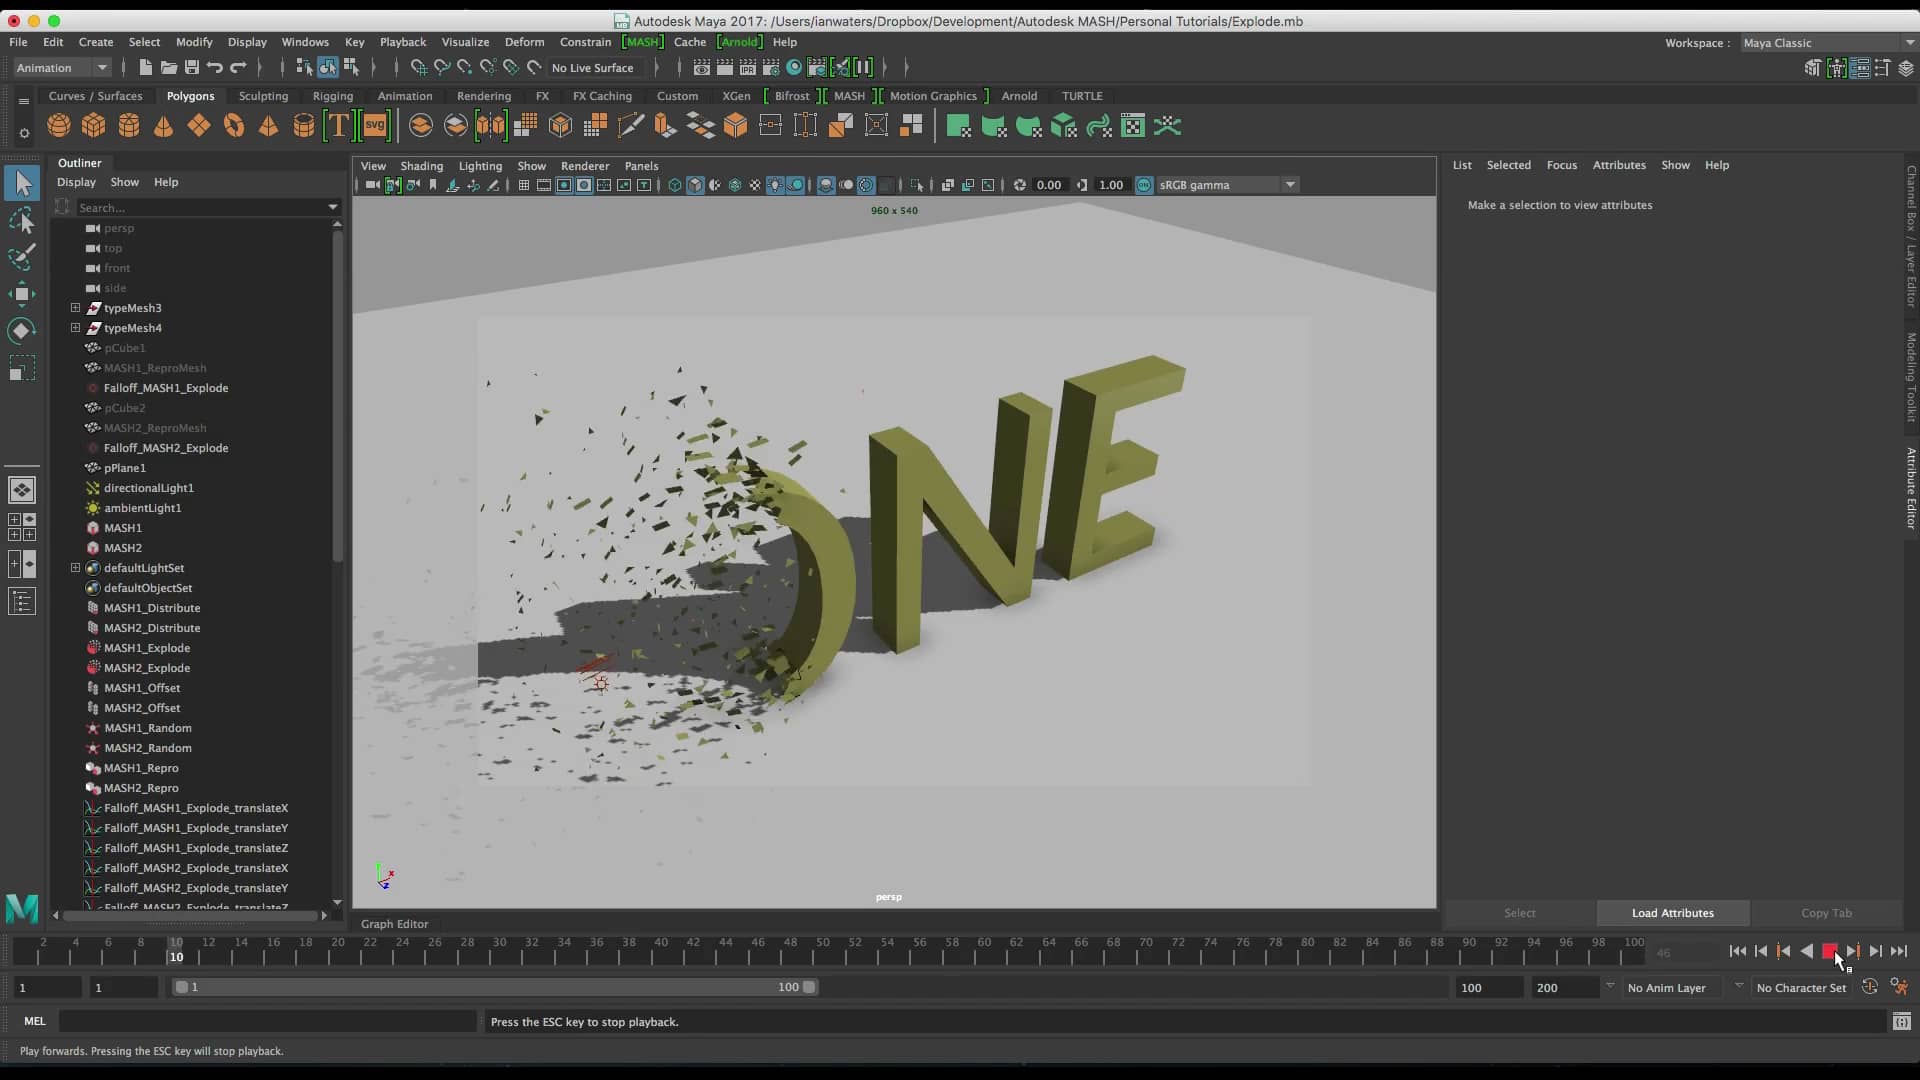Image resolution: width=1920 pixels, height=1080 pixels.
Task: Click the SVG import shelf icon
Action: (x=375, y=126)
